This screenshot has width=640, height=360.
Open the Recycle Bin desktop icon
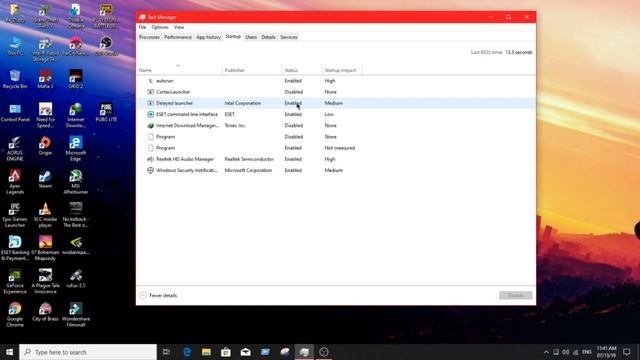coord(15,79)
